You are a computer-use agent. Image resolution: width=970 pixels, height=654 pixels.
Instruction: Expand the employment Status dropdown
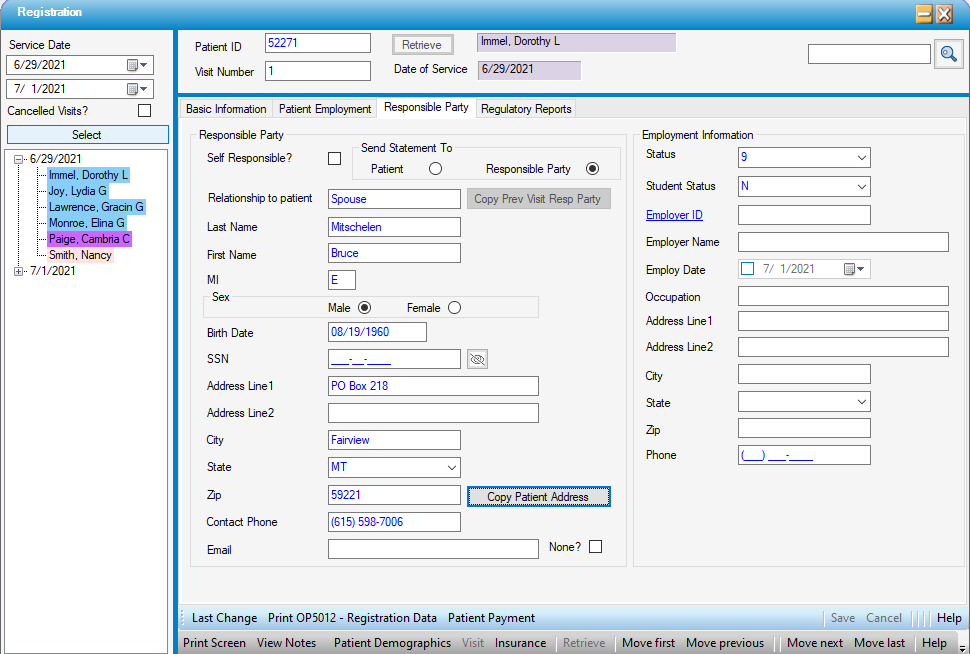pyautogui.click(x=861, y=157)
